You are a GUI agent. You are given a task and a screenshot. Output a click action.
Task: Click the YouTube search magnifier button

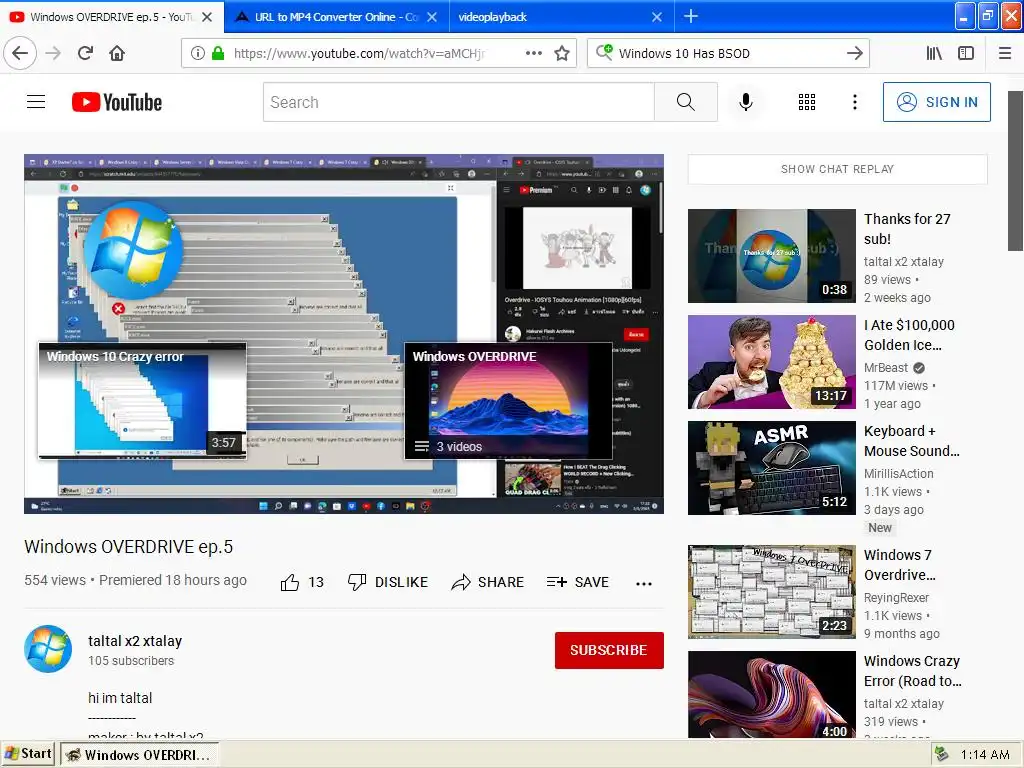(x=685, y=102)
